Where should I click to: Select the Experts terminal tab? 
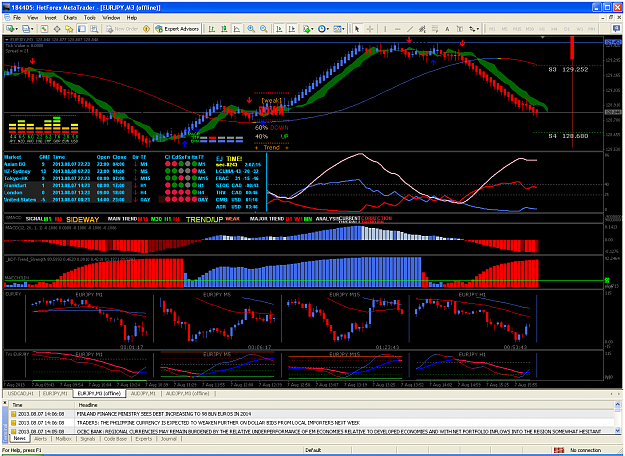[143, 438]
